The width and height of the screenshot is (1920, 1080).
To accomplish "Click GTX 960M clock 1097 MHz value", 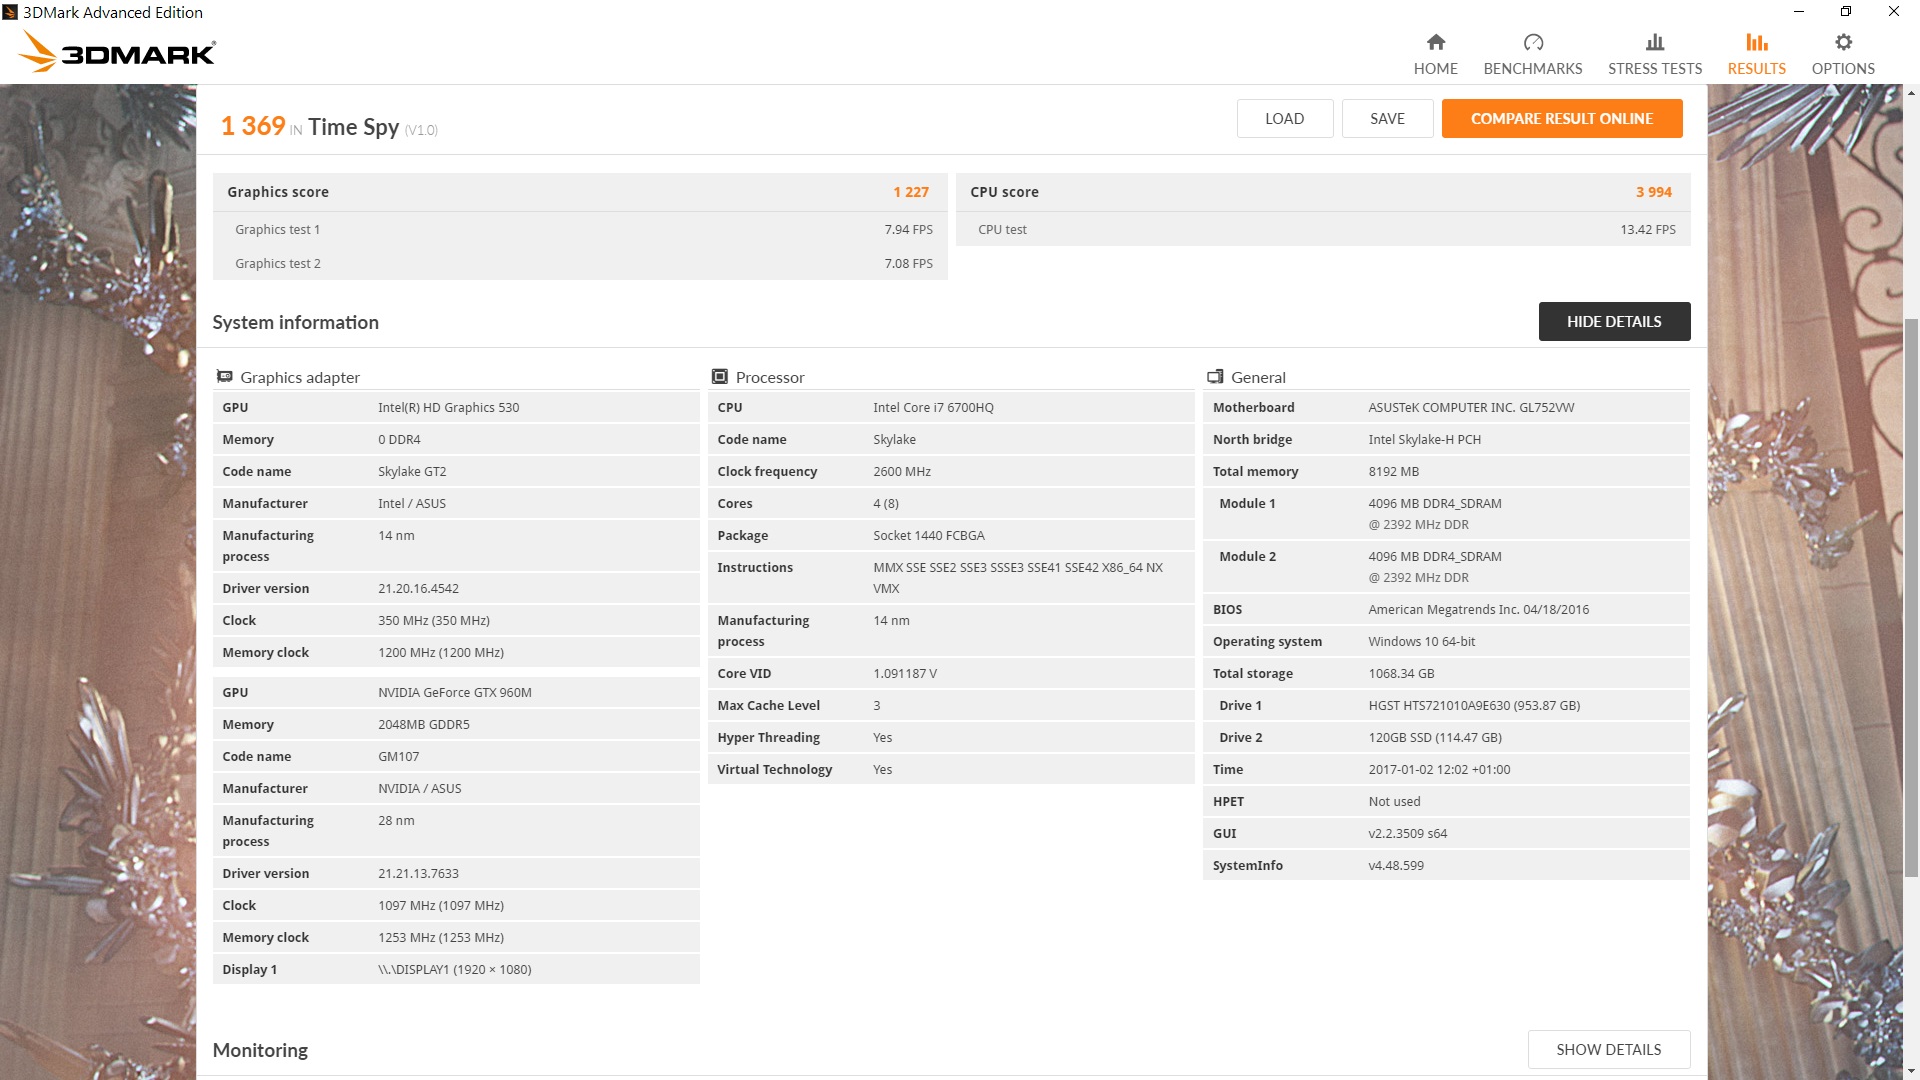I will [x=440, y=905].
